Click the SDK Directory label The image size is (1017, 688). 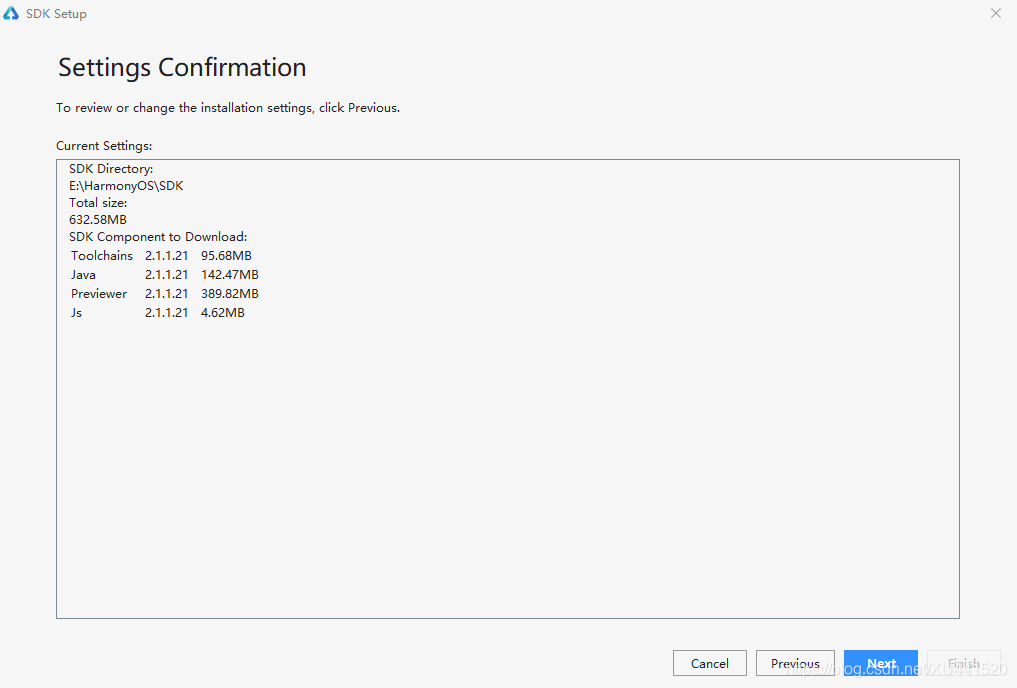tap(111, 169)
